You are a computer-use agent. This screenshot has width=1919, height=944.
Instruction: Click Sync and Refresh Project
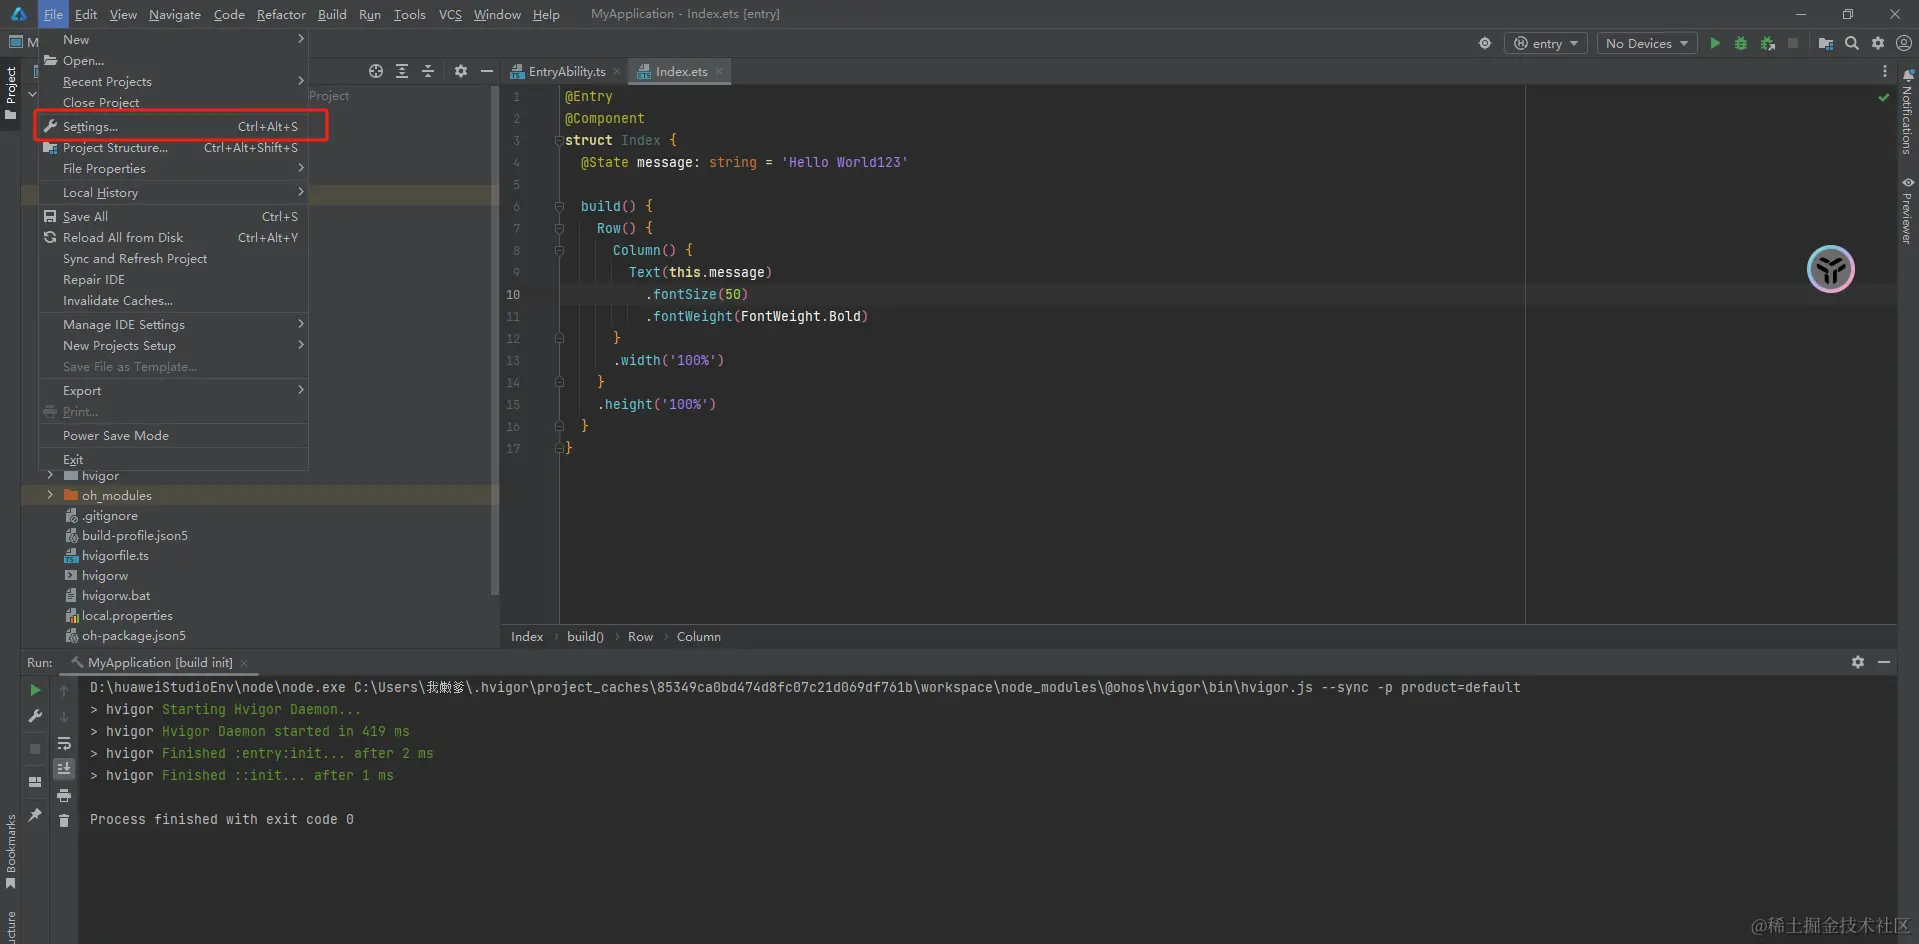click(135, 259)
